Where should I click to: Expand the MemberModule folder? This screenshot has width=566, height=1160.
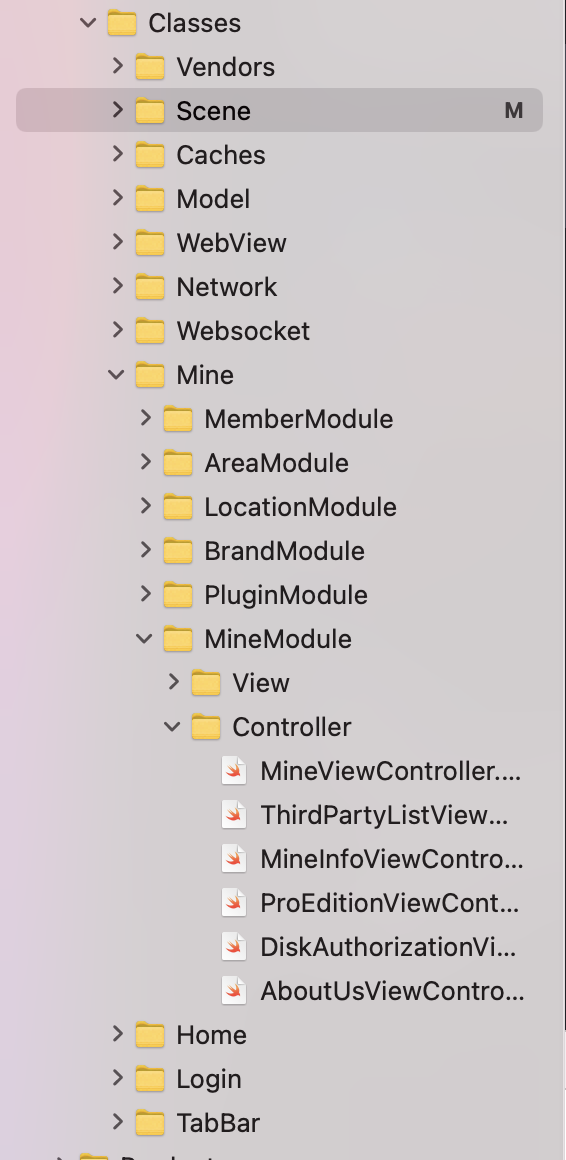coord(145,418)
